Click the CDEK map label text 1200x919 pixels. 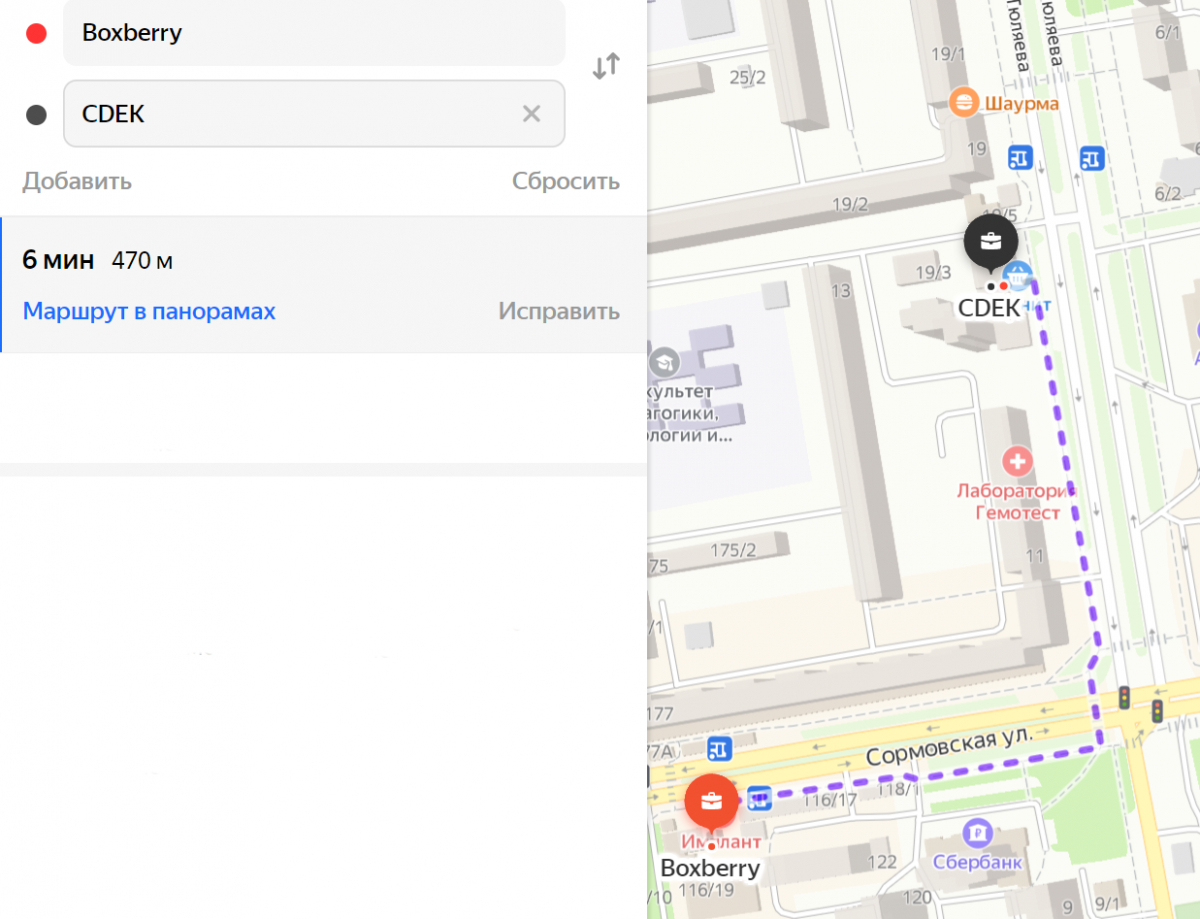(989, 308)
